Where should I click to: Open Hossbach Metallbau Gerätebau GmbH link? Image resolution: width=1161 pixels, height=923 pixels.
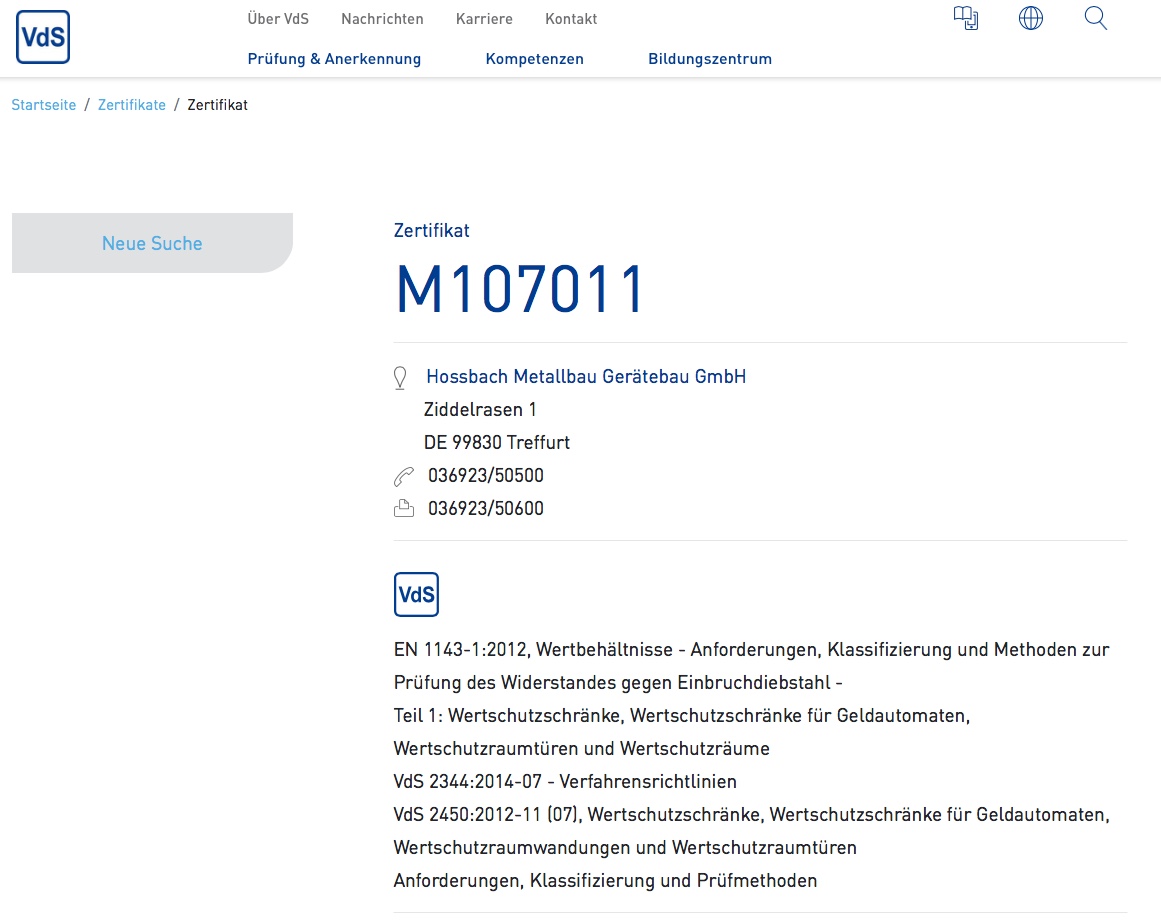coord(586,377)
